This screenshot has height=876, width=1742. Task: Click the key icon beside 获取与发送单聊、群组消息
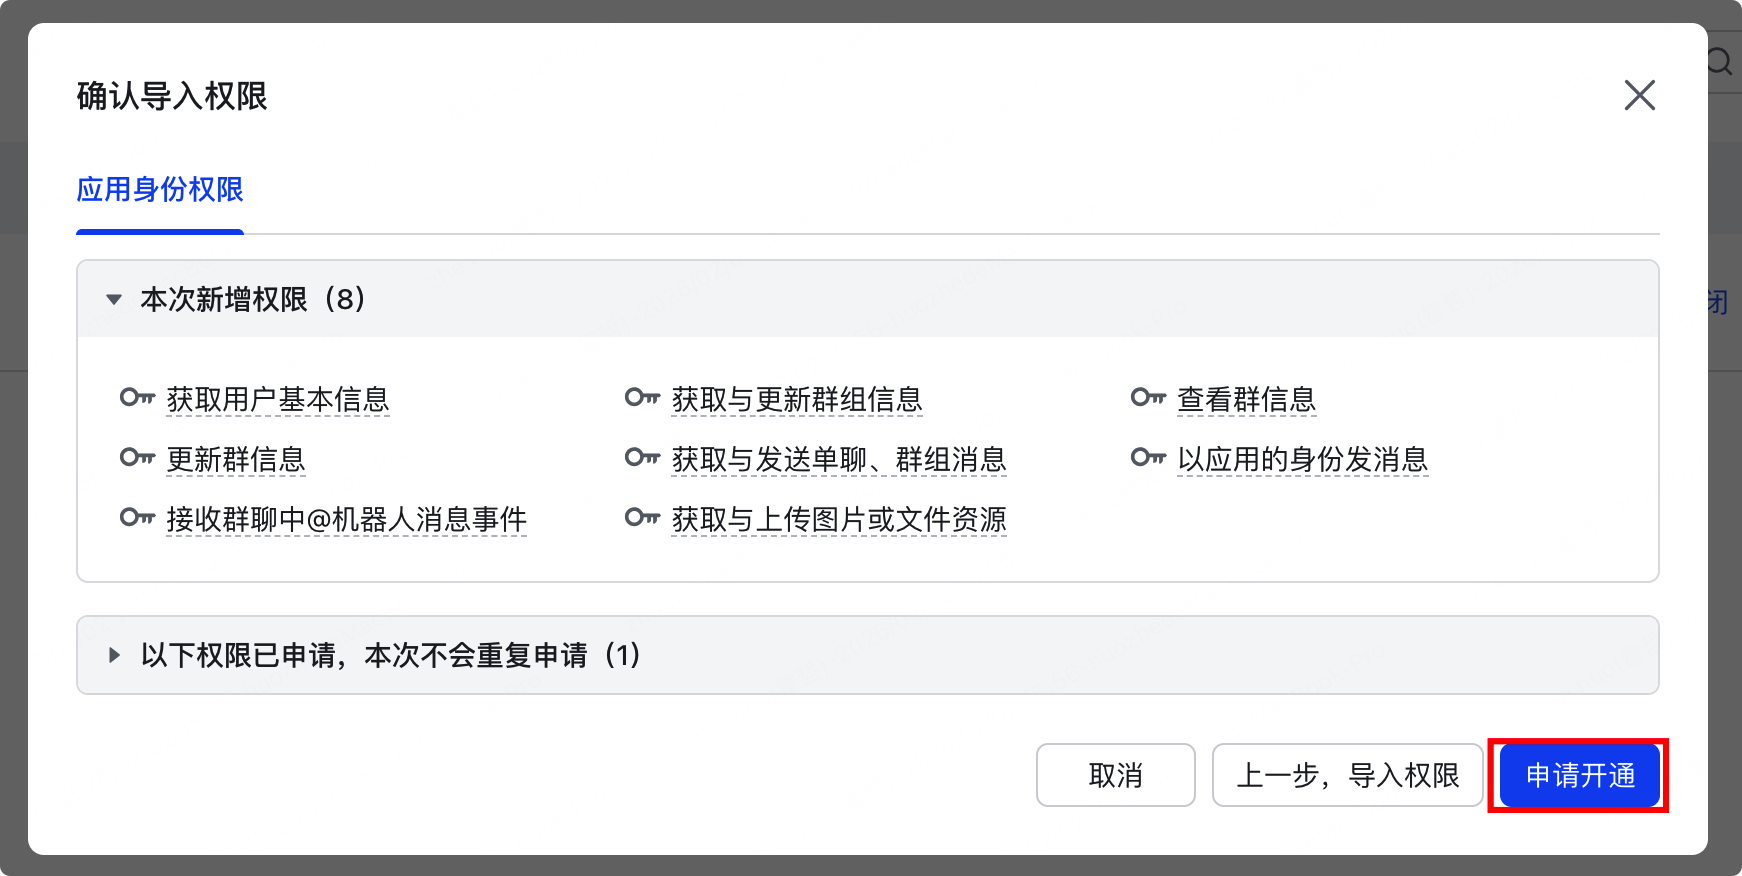tap(642, 458)
